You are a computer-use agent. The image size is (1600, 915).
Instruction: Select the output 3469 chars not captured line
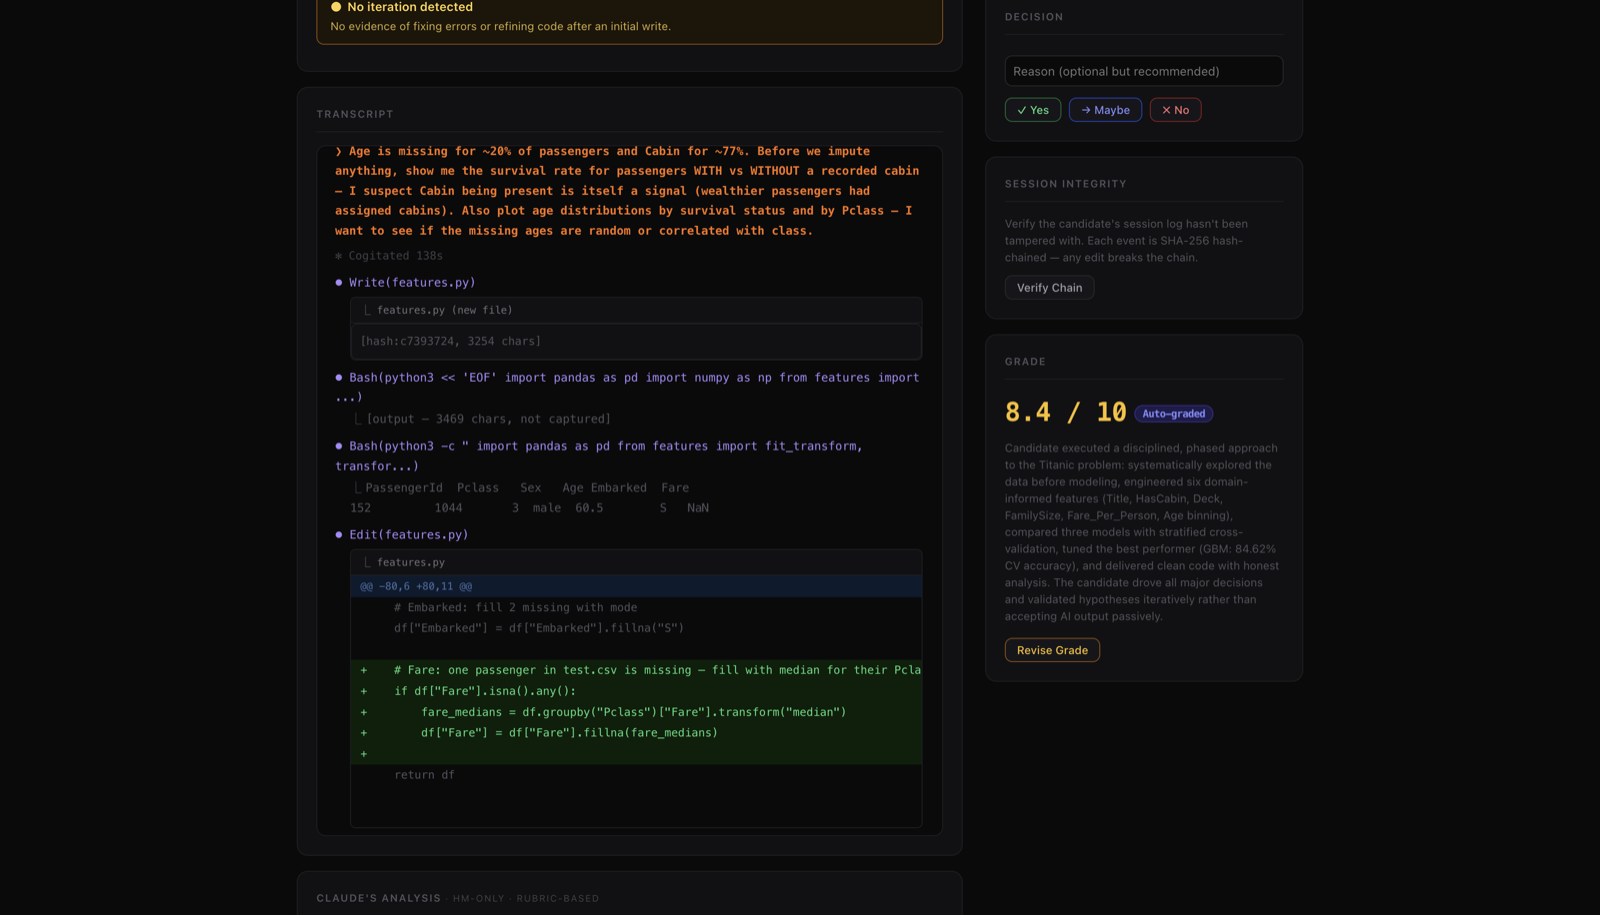pyautogui.click(x=482, y=419)
